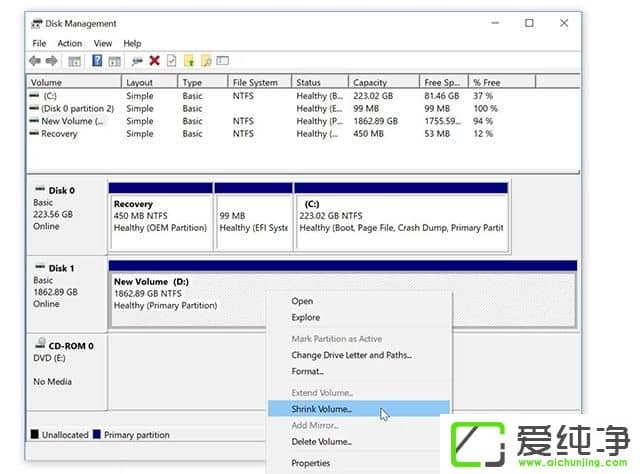Image resolution: width=640 pixels, height=474 pixels.
Task: Click the Explore folder search toolbar icon
Action: [x=206, y=61]
